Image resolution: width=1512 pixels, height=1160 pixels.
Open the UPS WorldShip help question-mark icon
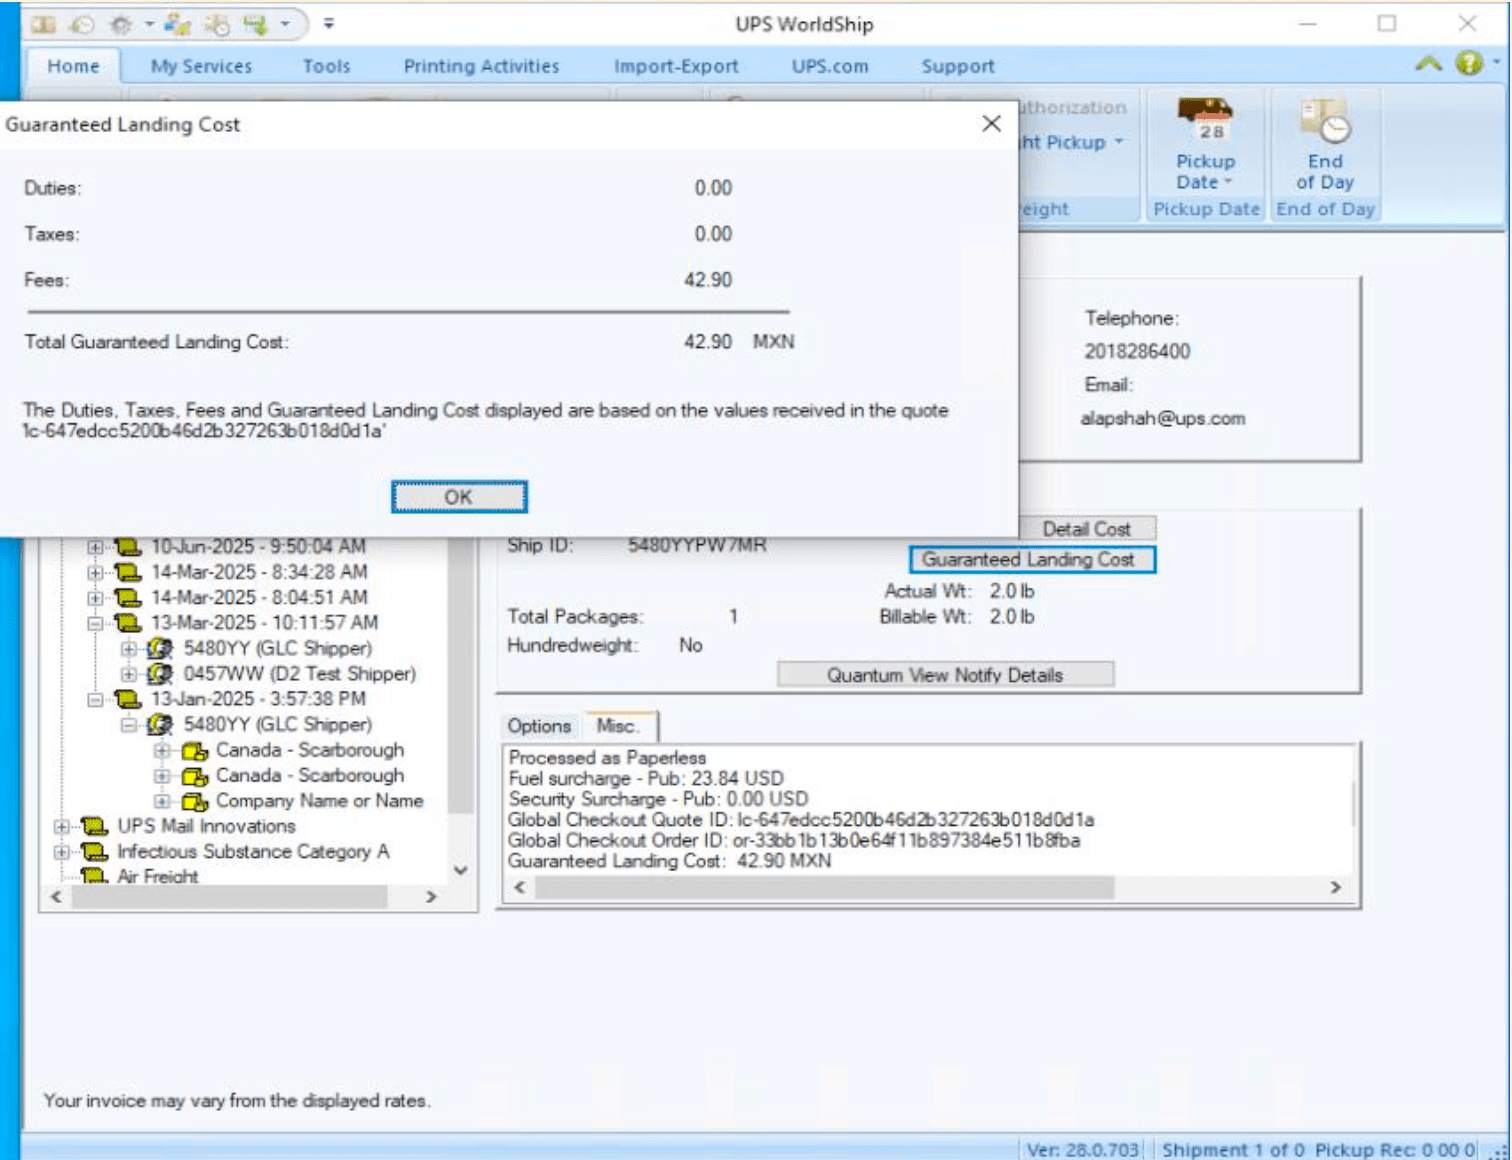(1469, 63)
